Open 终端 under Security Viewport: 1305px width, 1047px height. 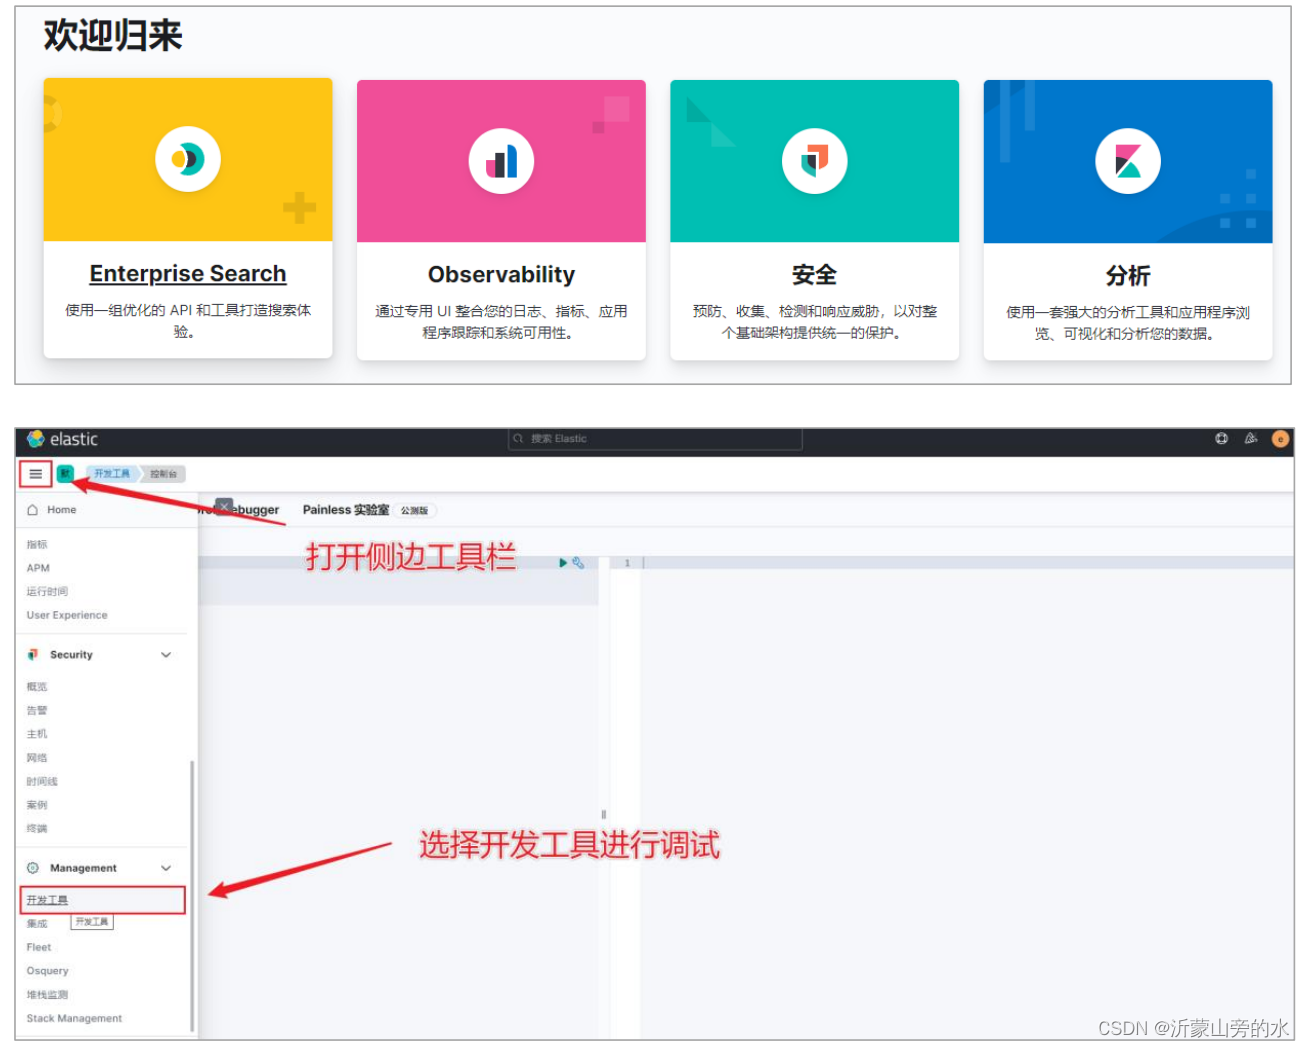tap(37, 829)
